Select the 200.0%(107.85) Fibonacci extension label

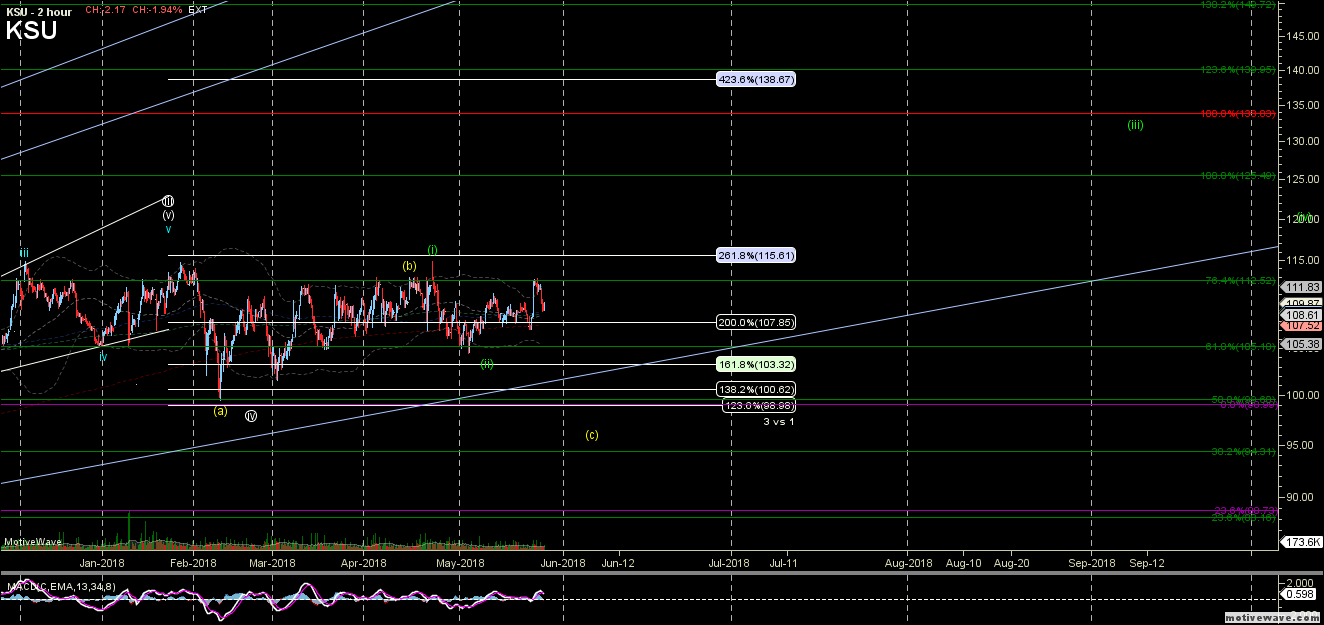[756, 323]
